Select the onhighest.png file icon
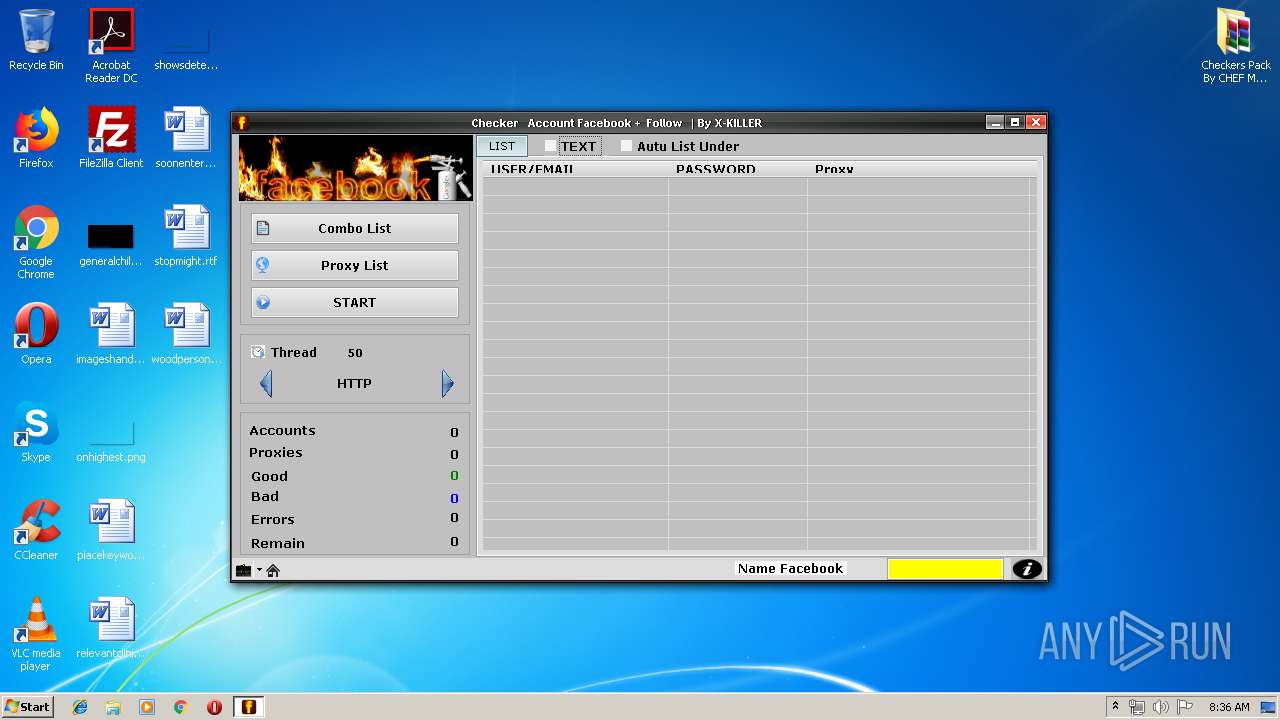The image size is (1280, 720). pyautogui.click(x=111, y=440)
